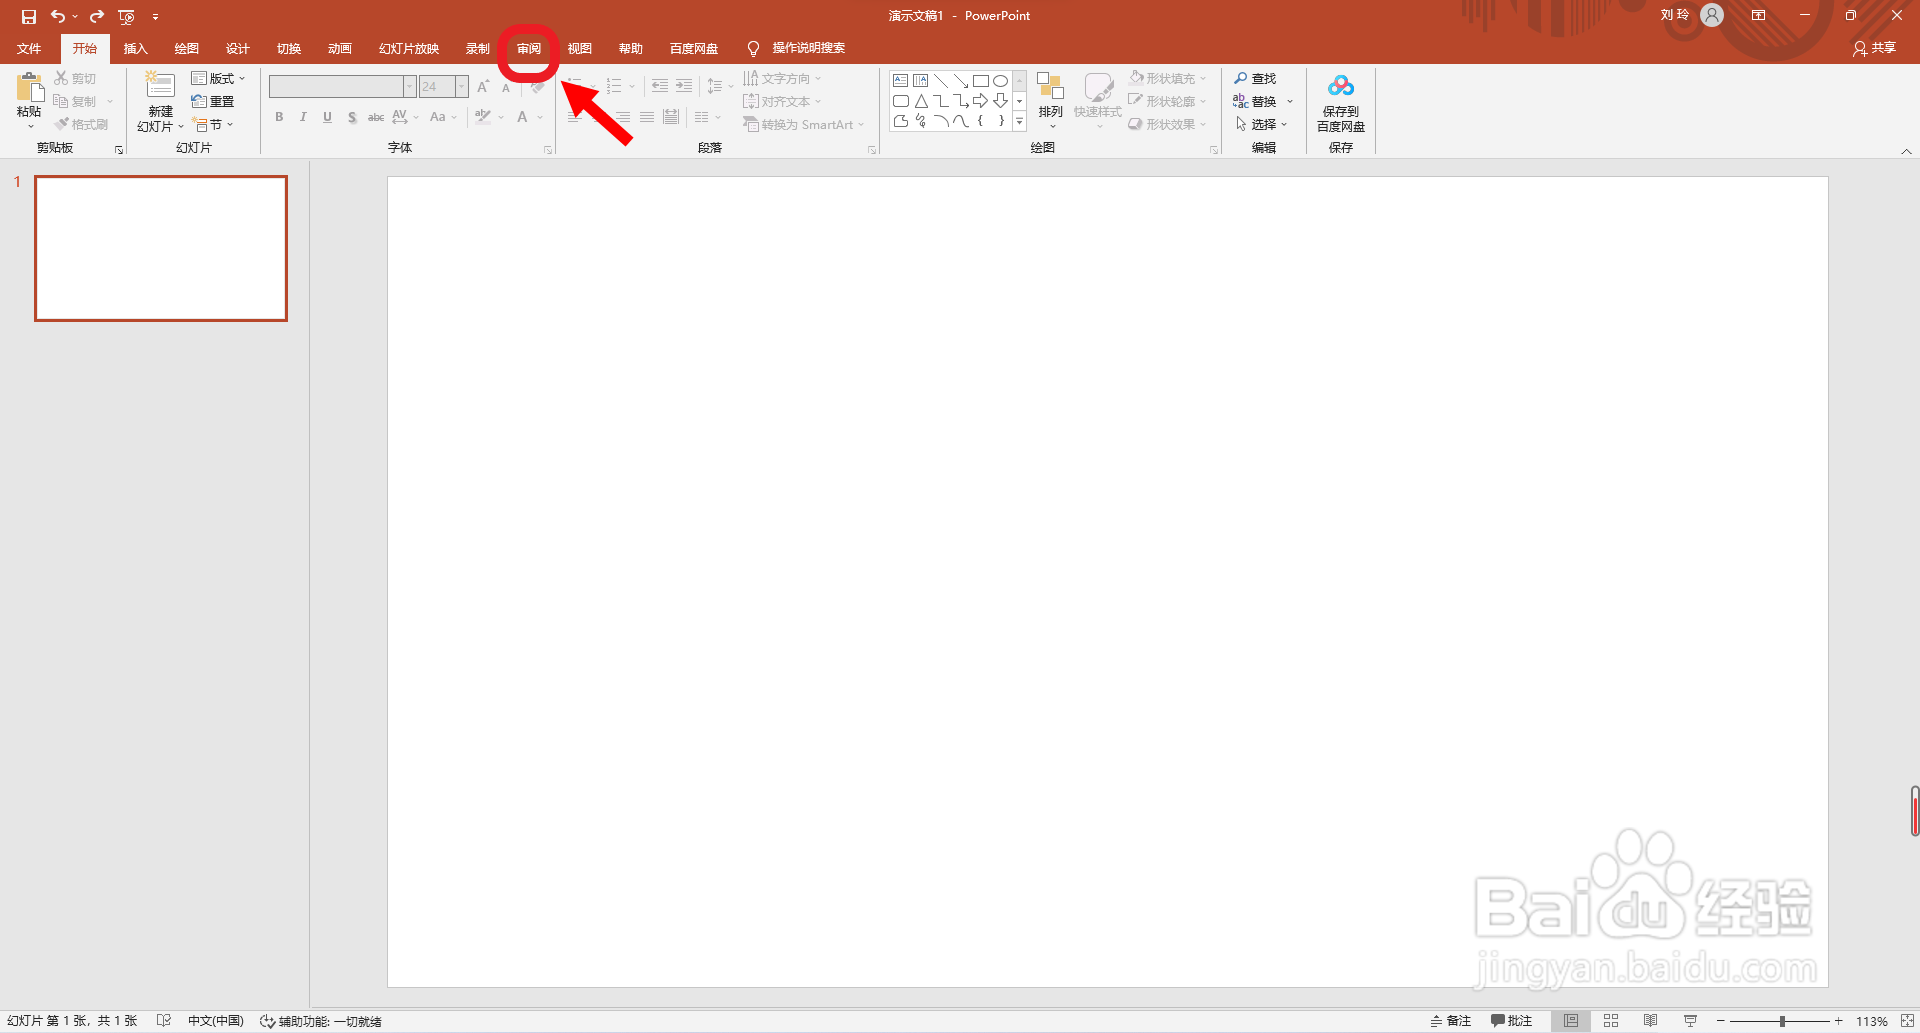Toggle Underline formatting
The image size is (1920, 1033).
(327, 117)
